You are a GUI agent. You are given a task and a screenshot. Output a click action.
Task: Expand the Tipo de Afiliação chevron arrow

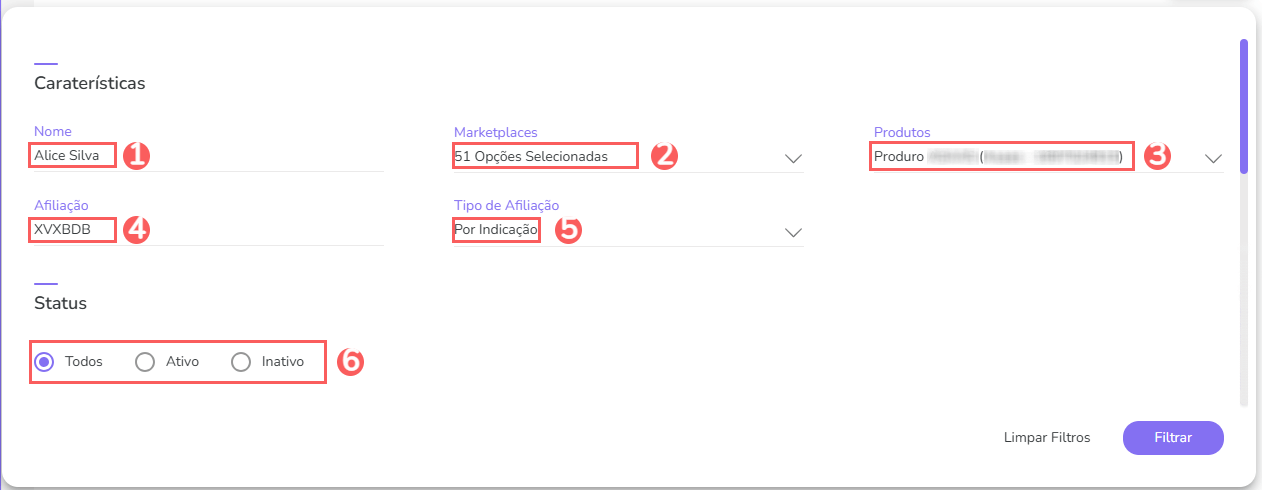coord(793,232)
